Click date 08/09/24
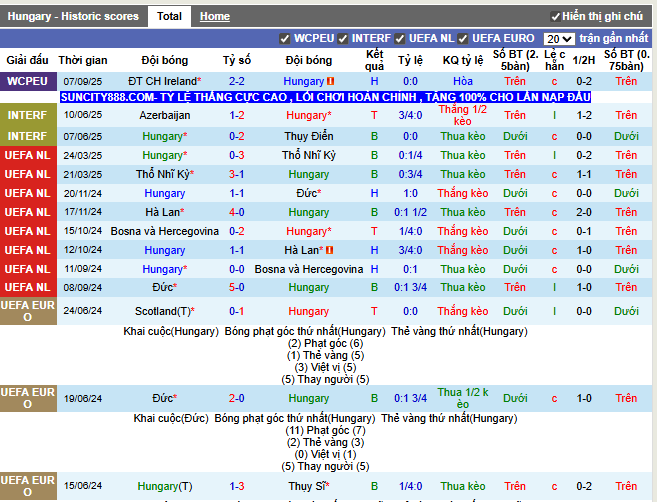Image resolution: width=657 pixels, height=502 pixels. [x=83, y=287]
